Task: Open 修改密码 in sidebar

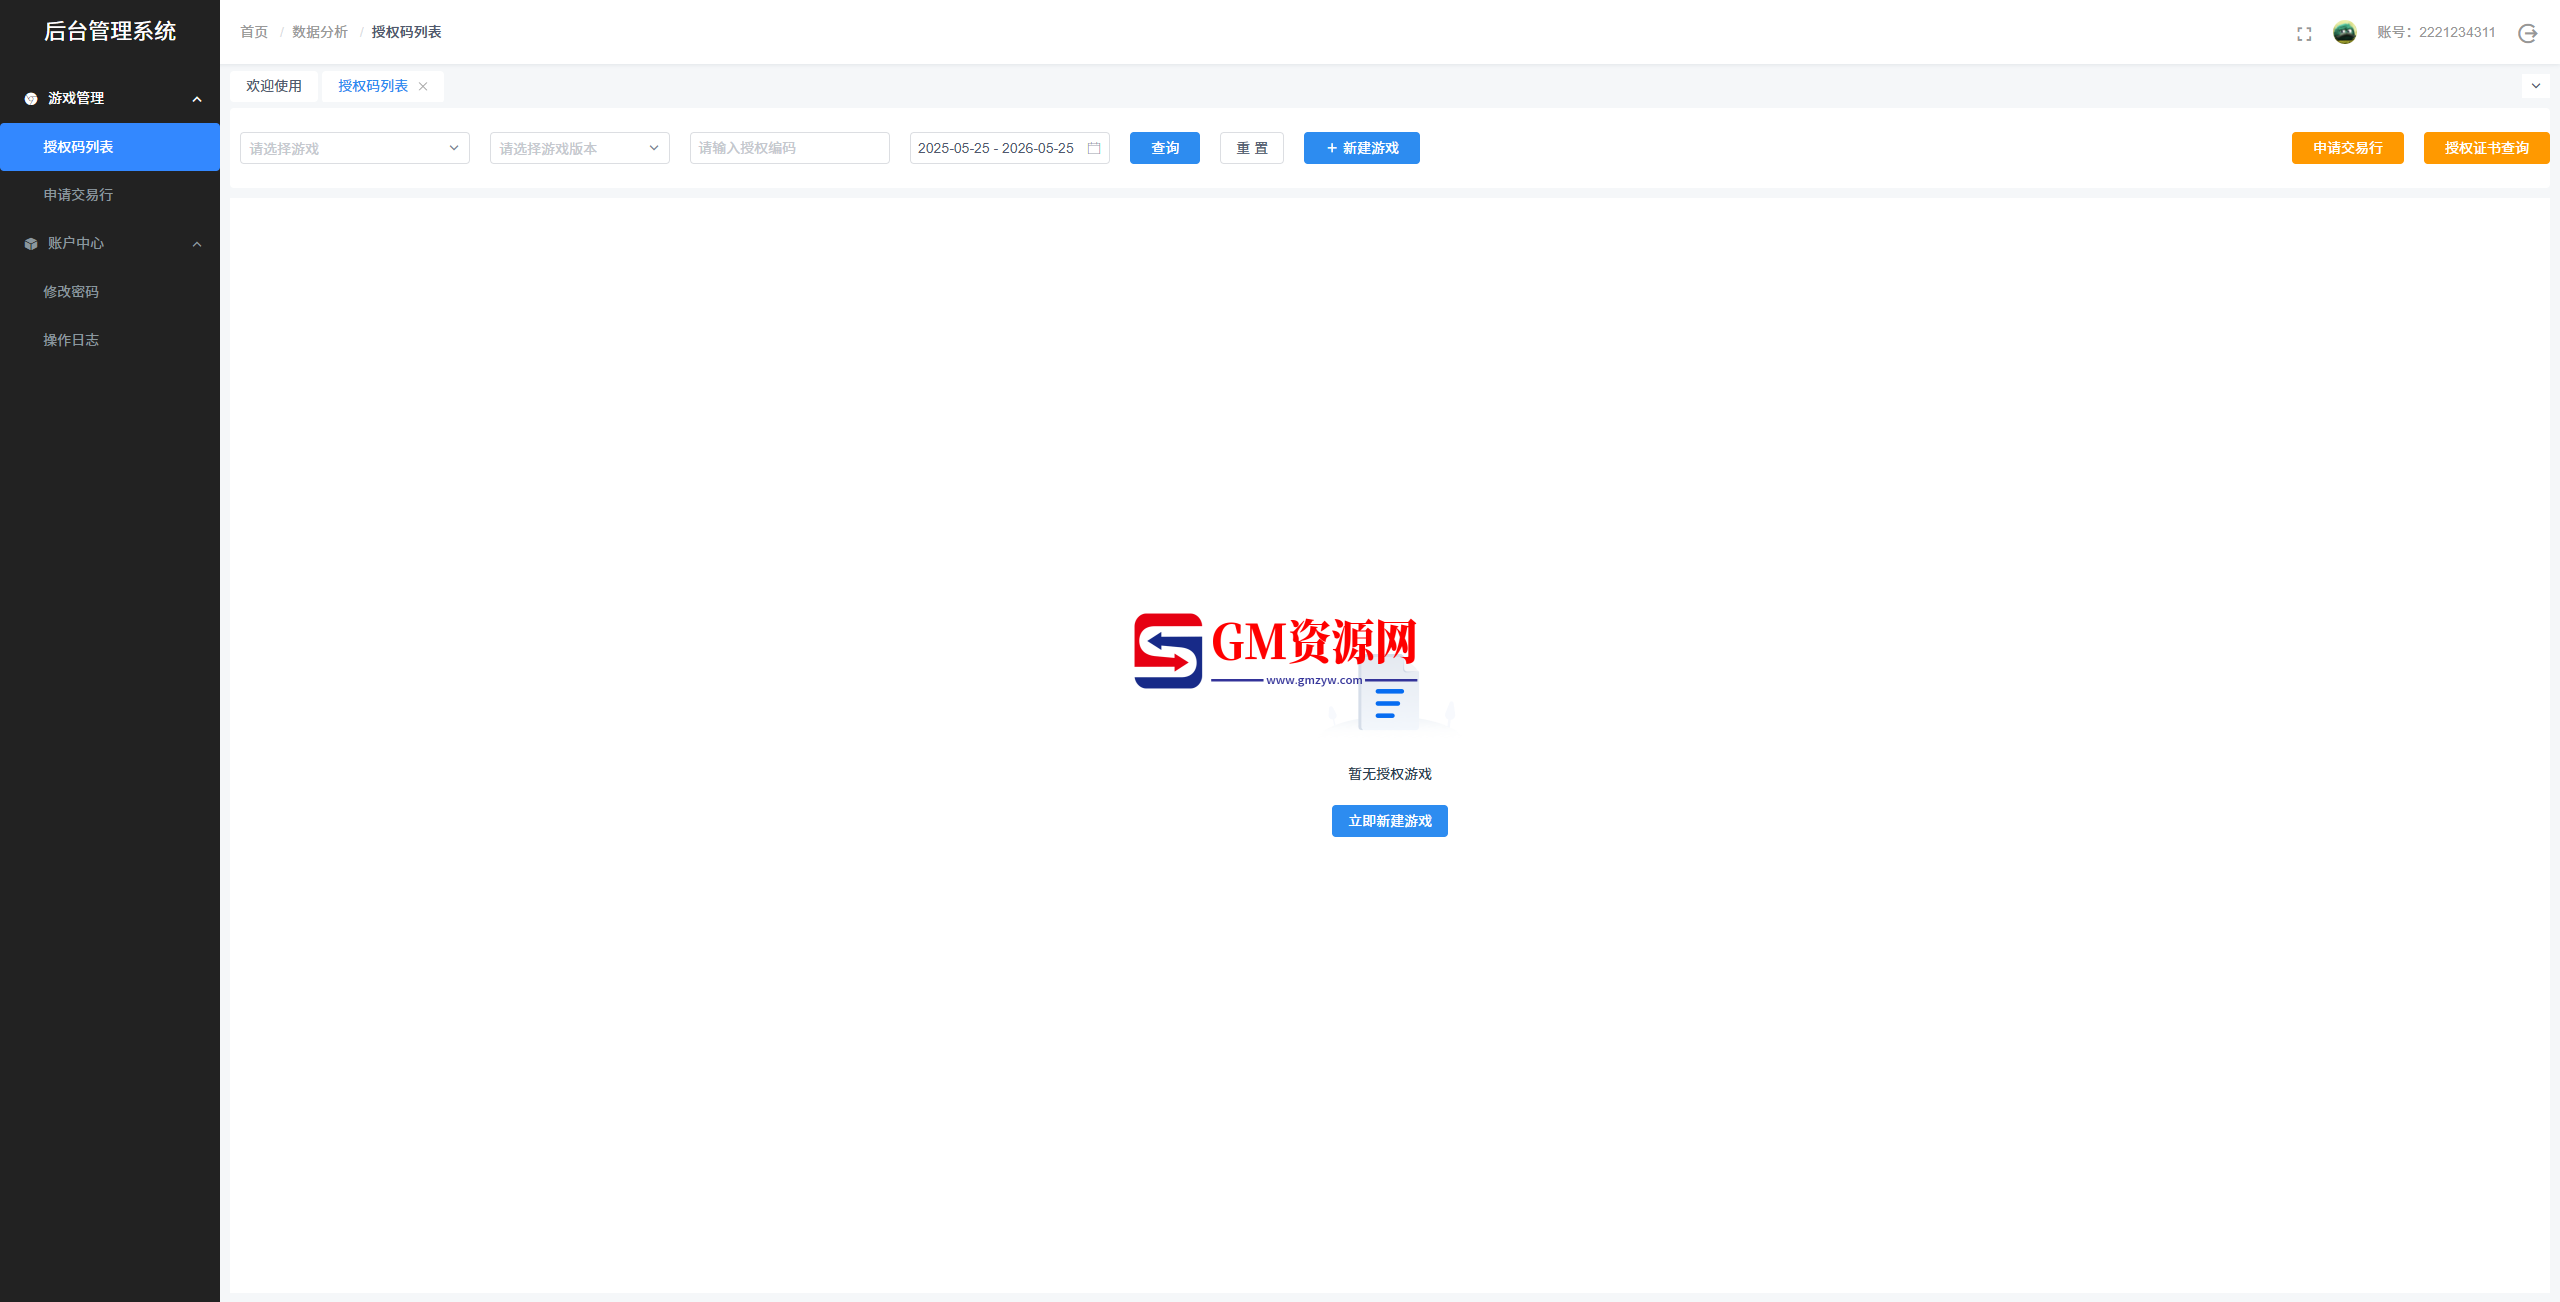Action: pos(110,292)
